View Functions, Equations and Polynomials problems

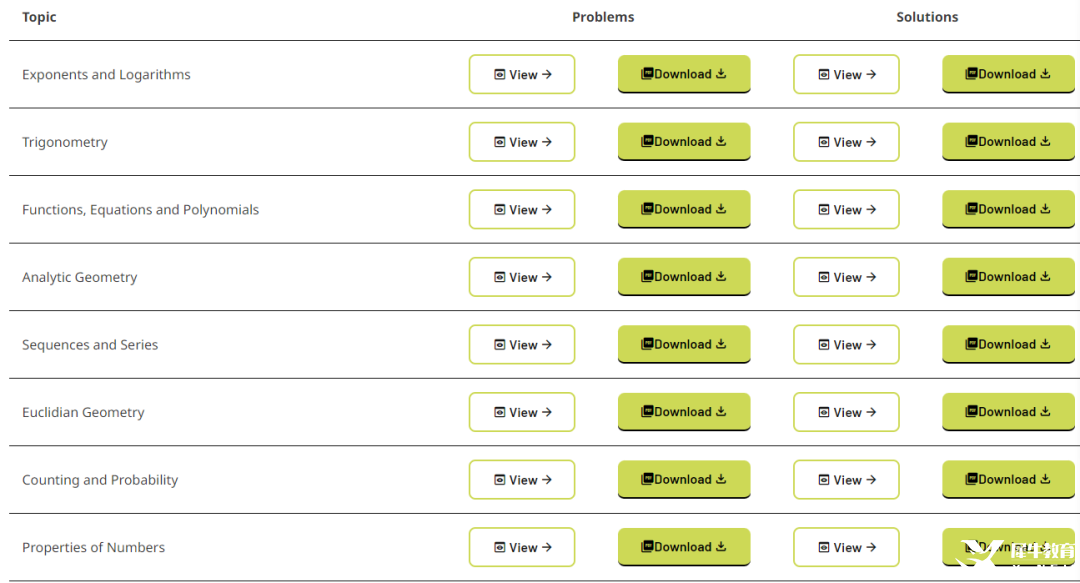click(522, 209)
